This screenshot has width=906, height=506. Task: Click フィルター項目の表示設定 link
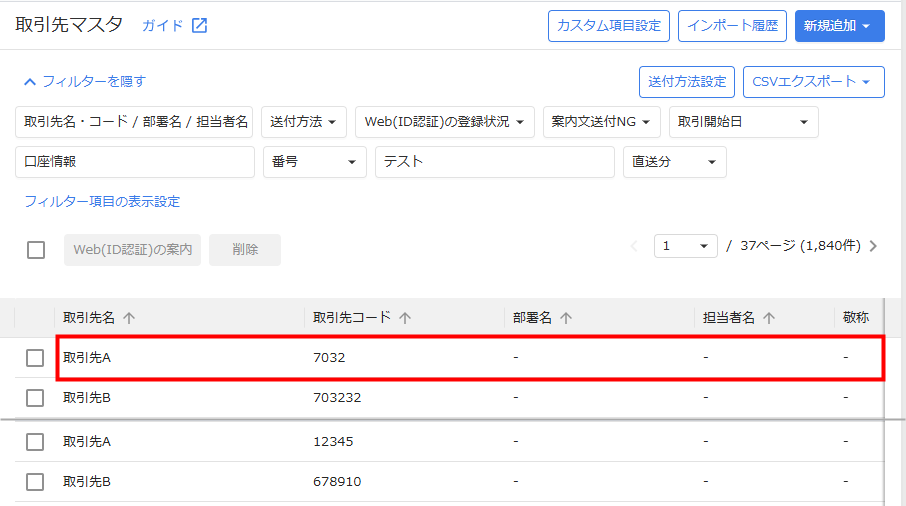[x=102, y=202]
